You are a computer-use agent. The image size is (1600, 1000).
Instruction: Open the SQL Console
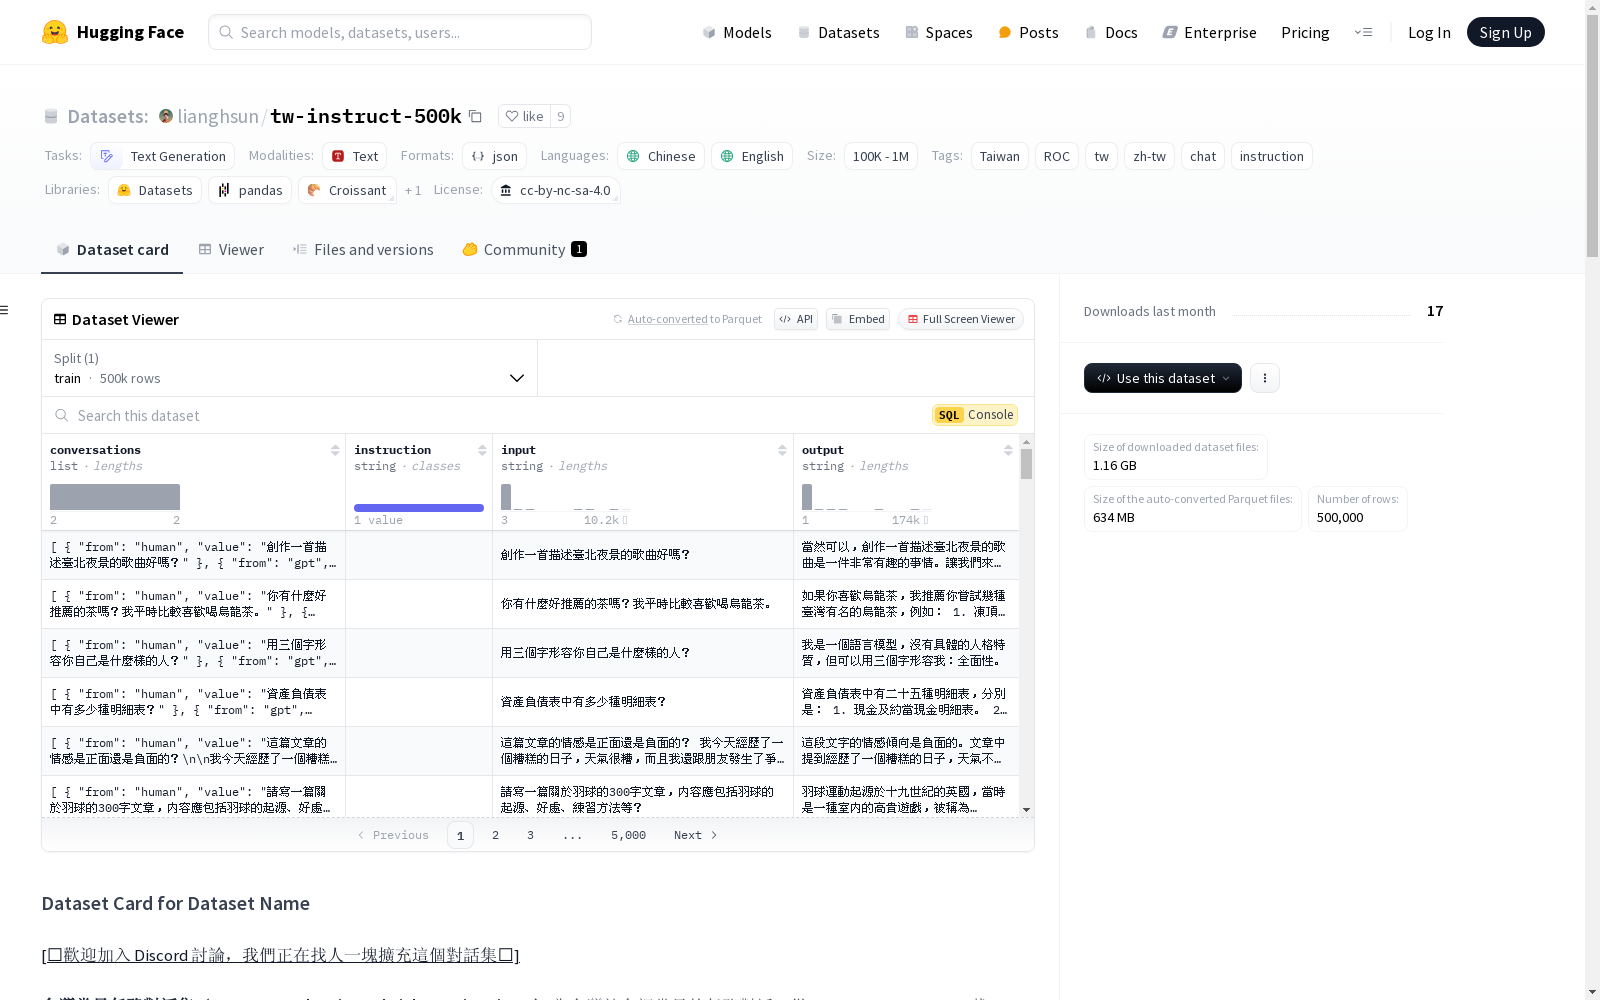pyautogui.click(x=975, y=415)
